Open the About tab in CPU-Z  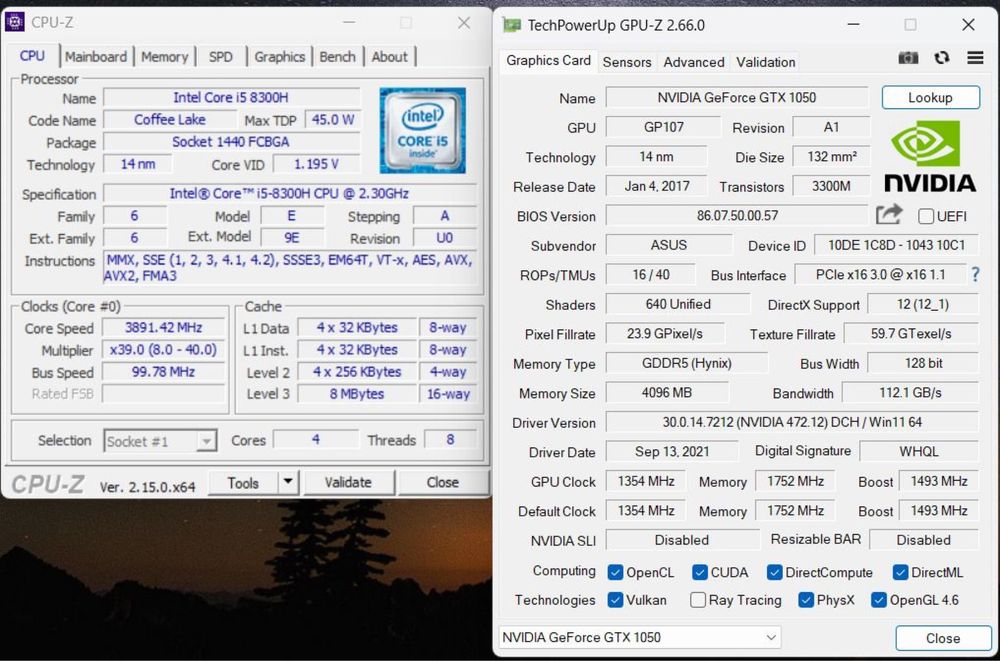tap(389, 57)
